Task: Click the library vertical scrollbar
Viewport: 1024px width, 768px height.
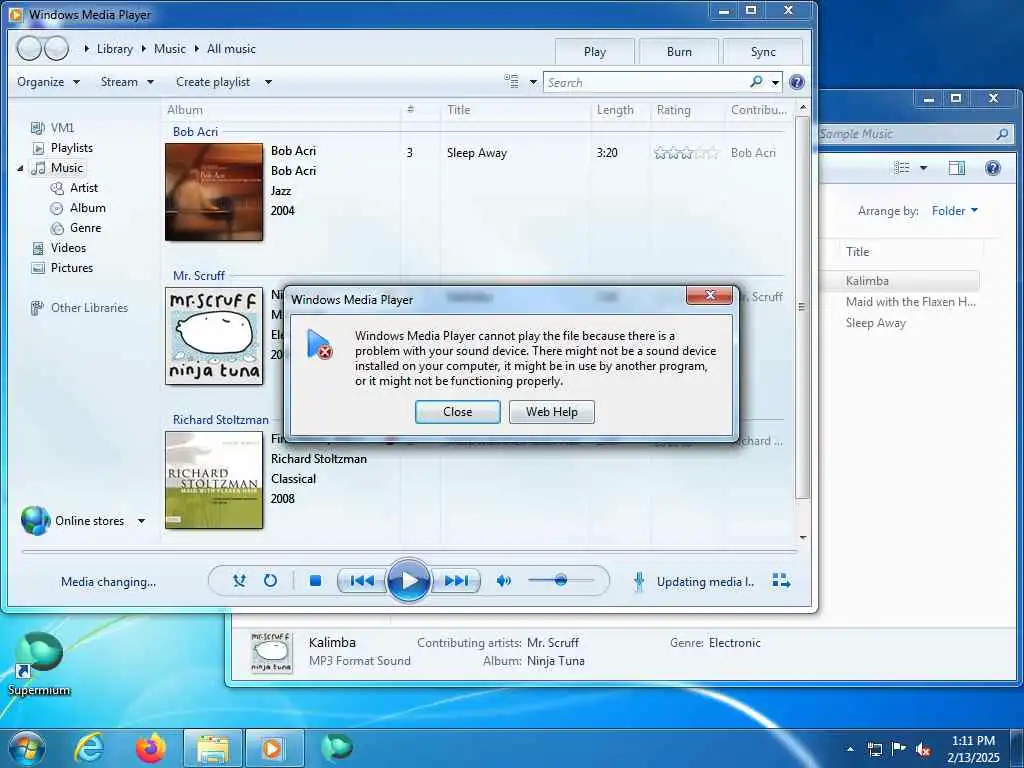Action: point(803,307)
